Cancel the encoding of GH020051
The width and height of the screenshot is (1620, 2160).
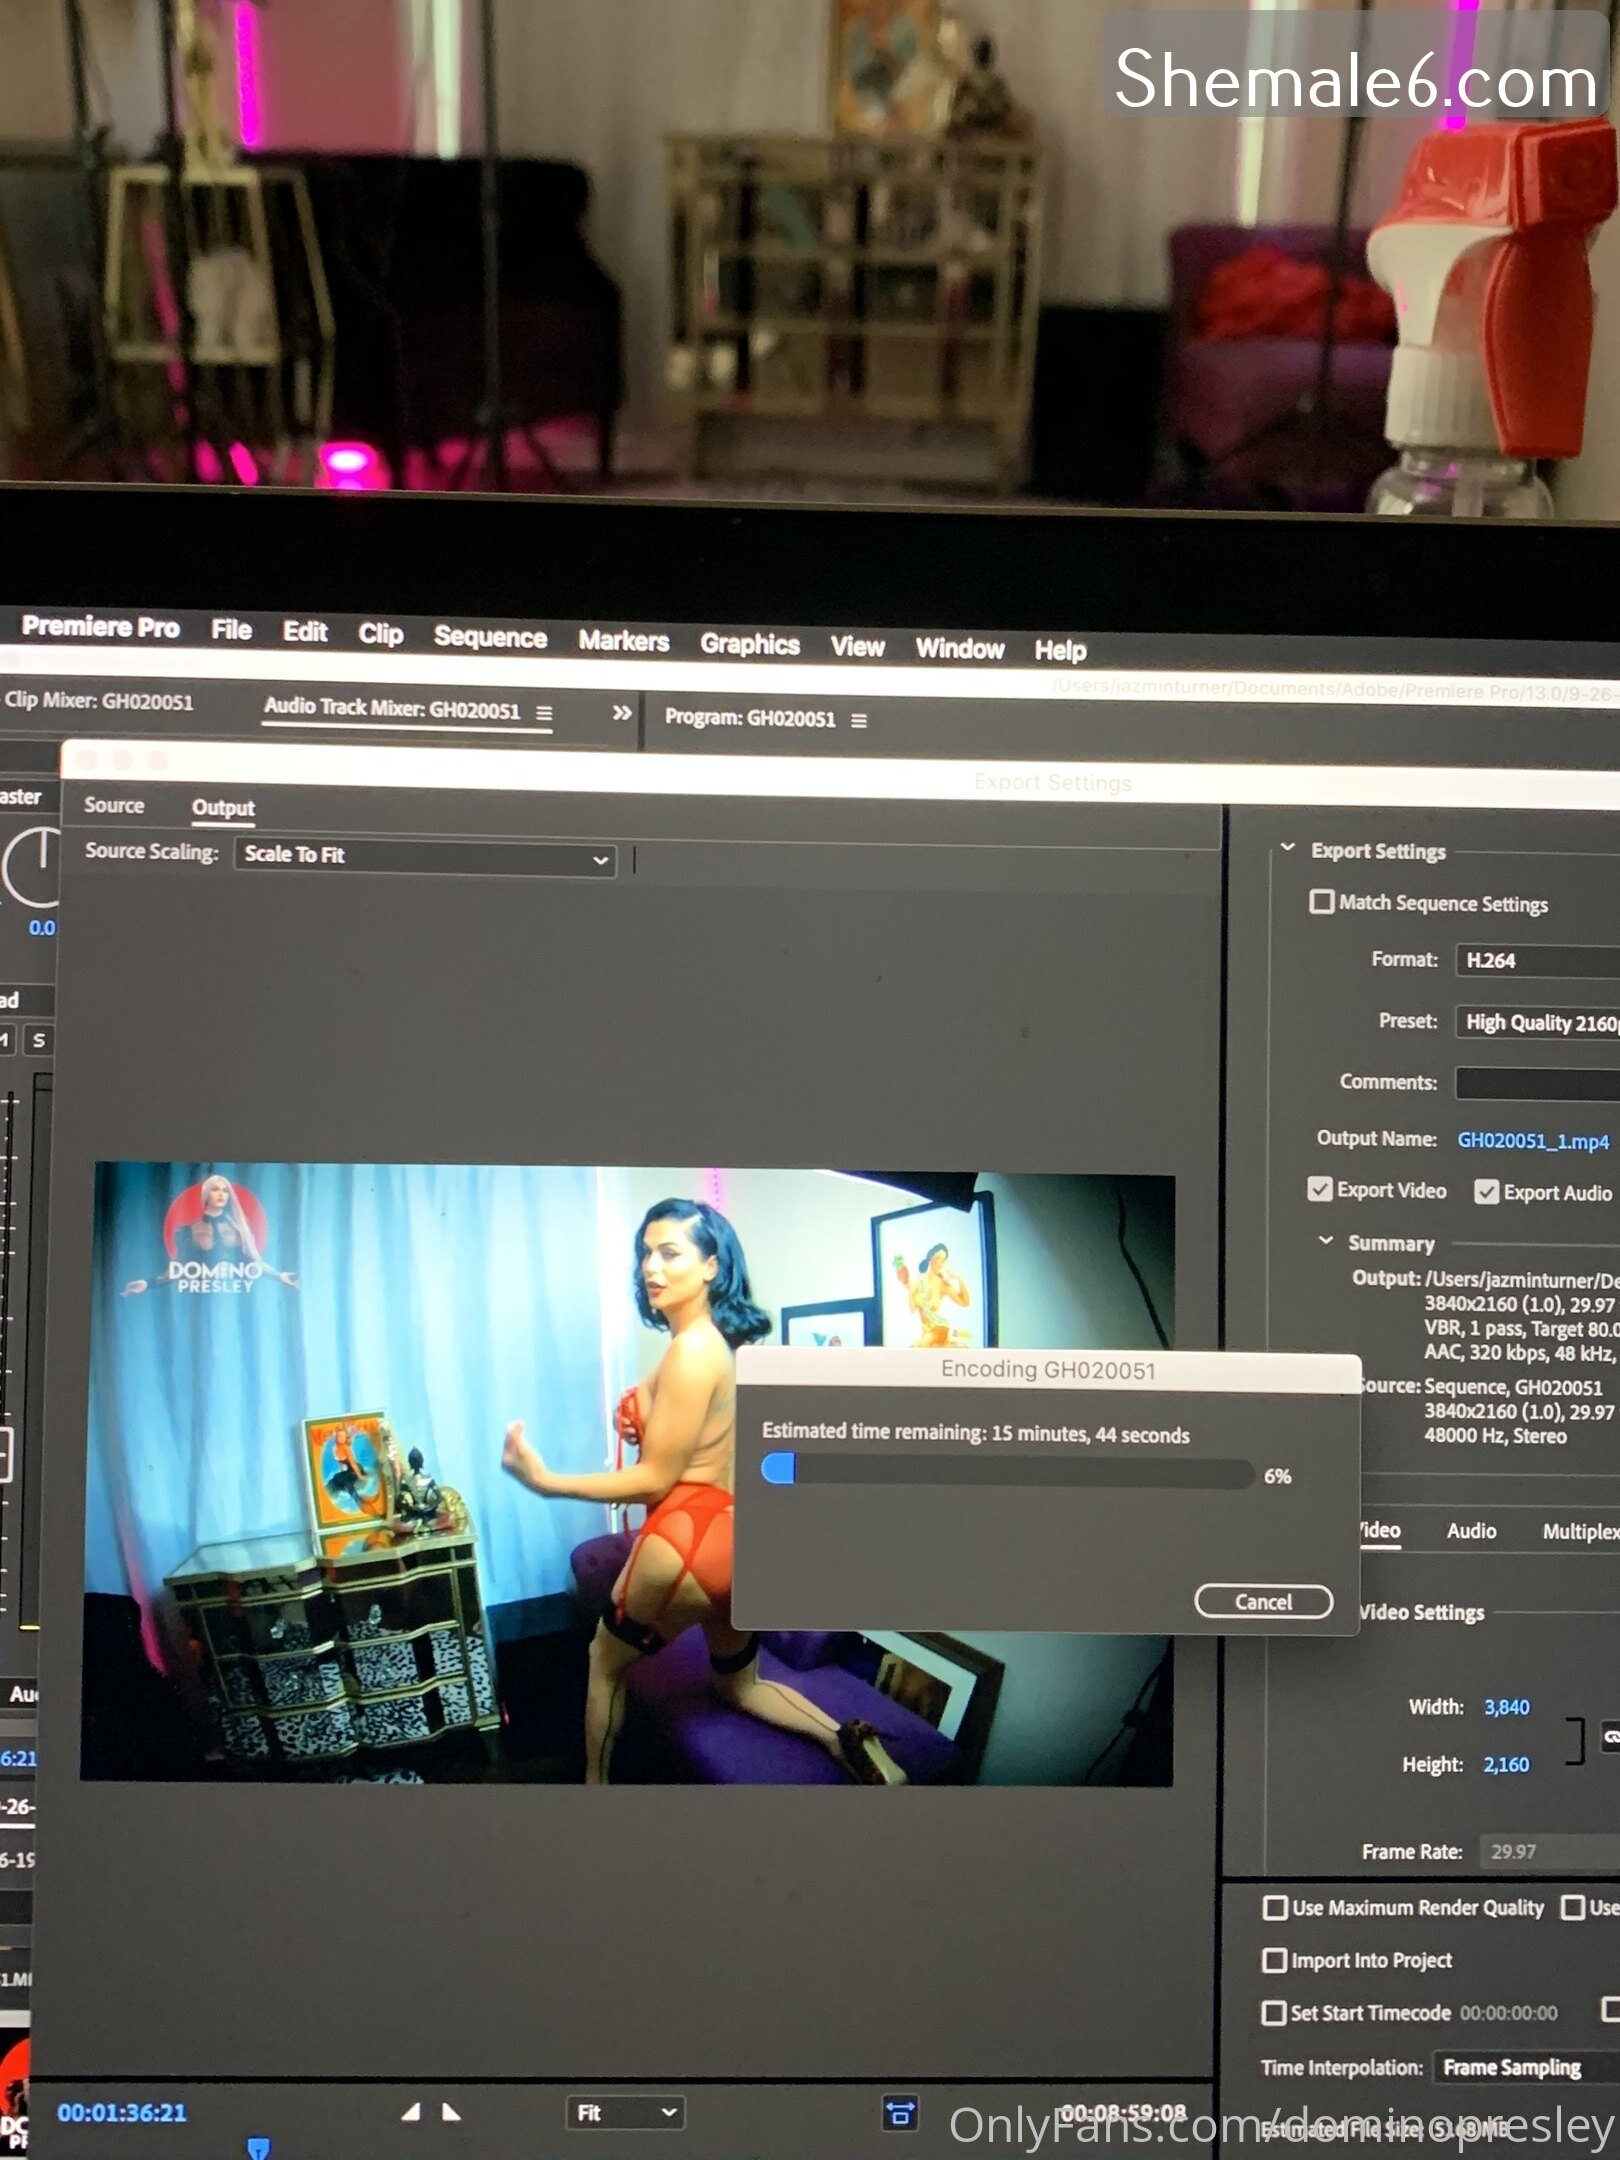pos(1263,1601)
